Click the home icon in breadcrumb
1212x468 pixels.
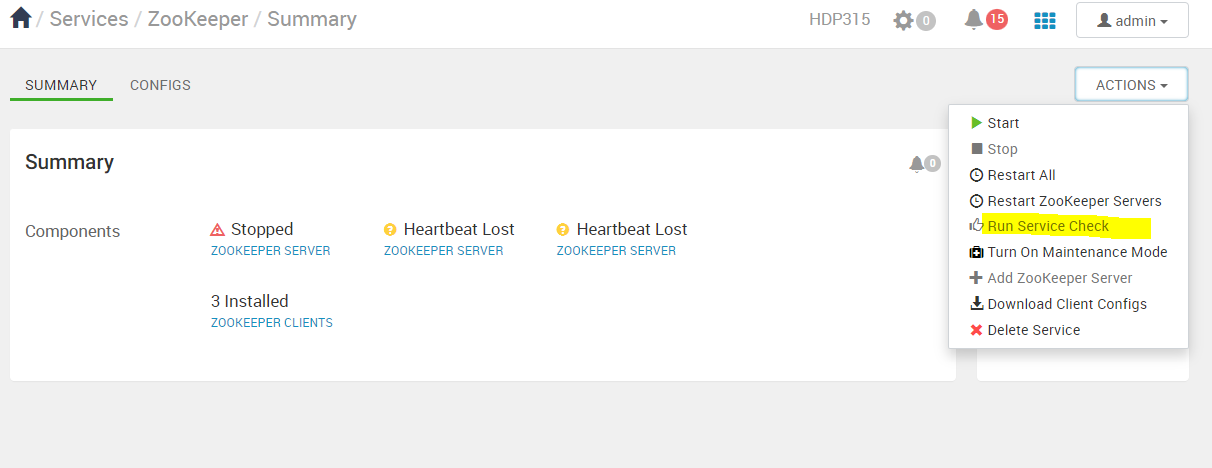coord(21,18)
